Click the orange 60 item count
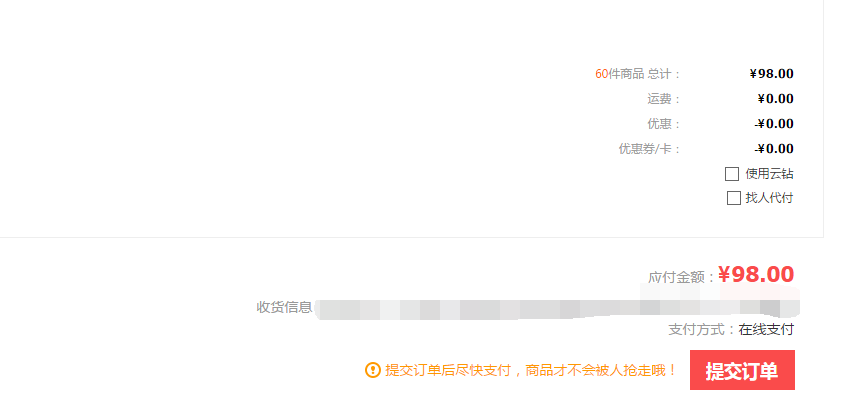 [x=602, y=74]
